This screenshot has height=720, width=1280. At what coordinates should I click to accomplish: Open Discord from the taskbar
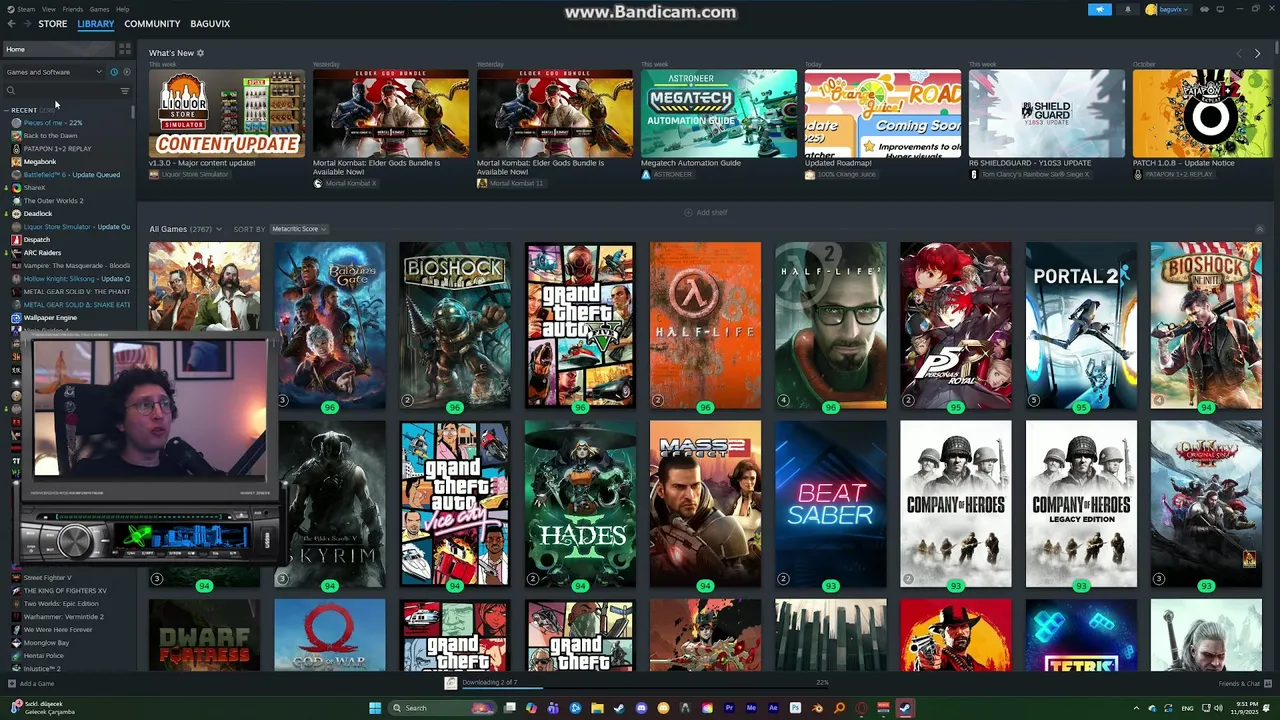641,708
